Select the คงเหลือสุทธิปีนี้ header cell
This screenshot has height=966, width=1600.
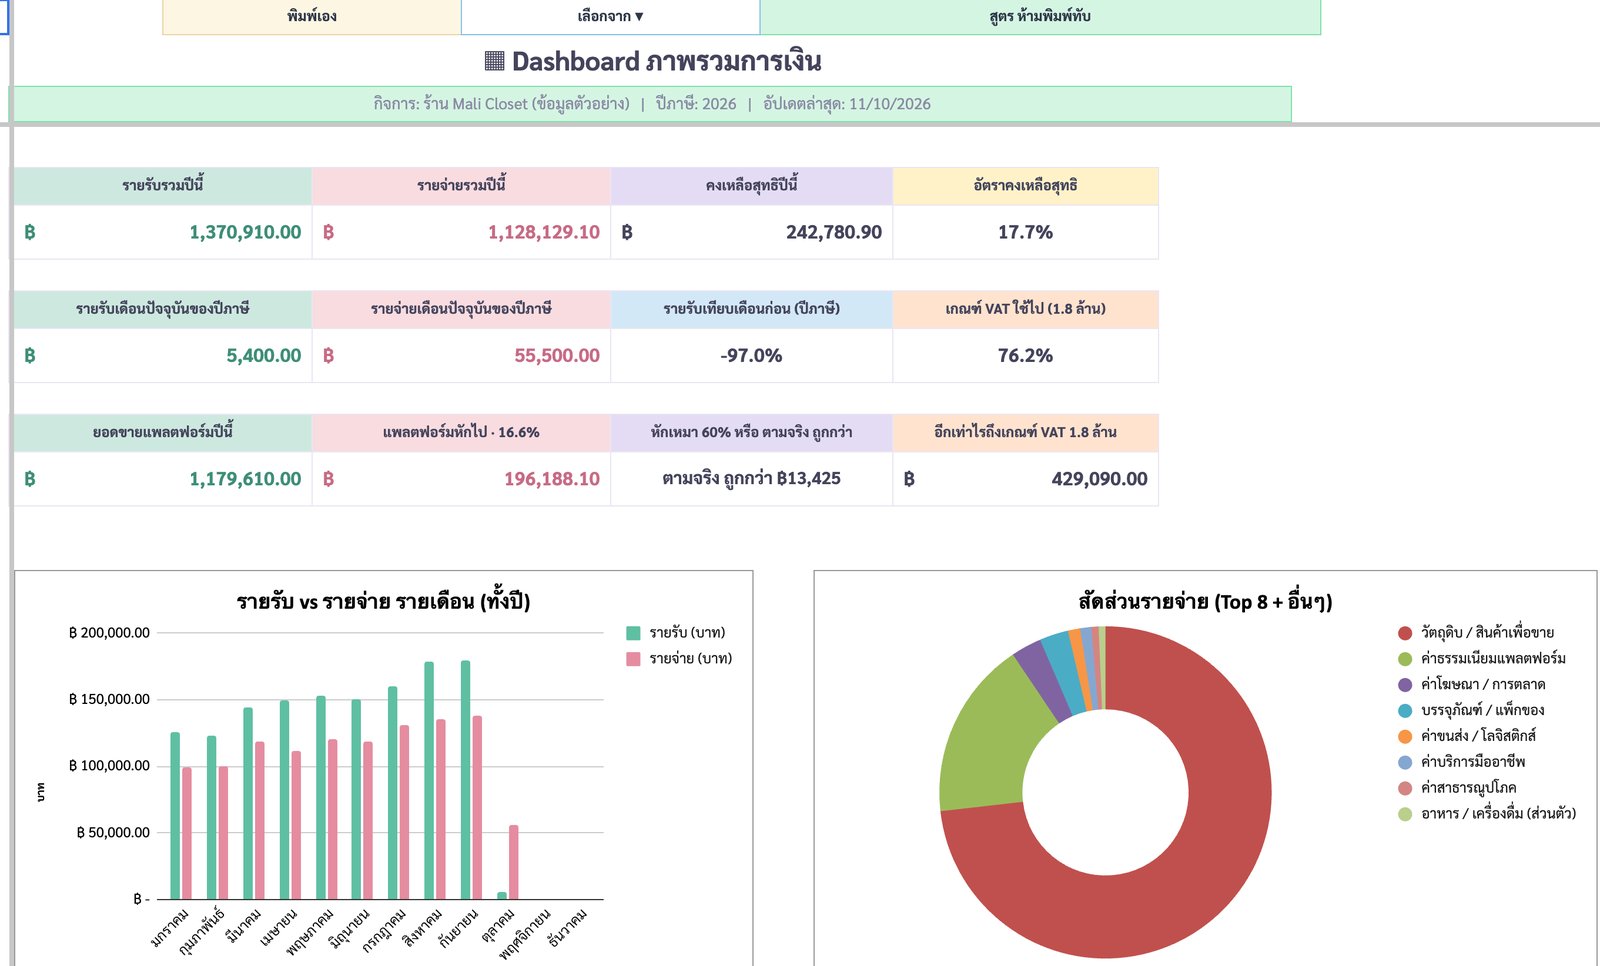tap(751, 186)
